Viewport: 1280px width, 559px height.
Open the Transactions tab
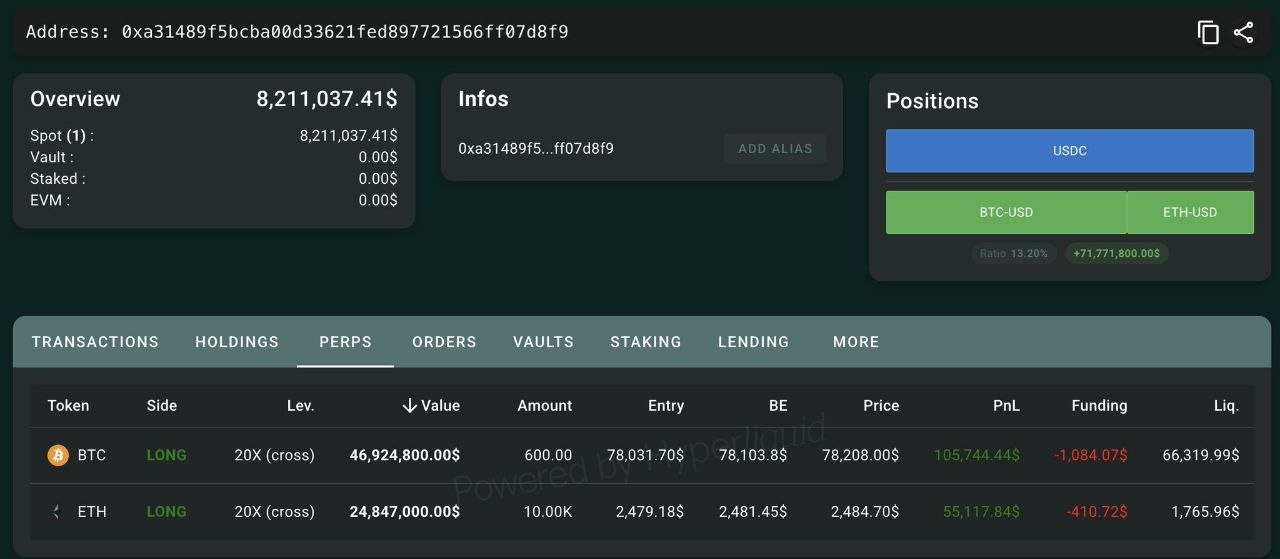pyautogui.click(x=95, y=342)
